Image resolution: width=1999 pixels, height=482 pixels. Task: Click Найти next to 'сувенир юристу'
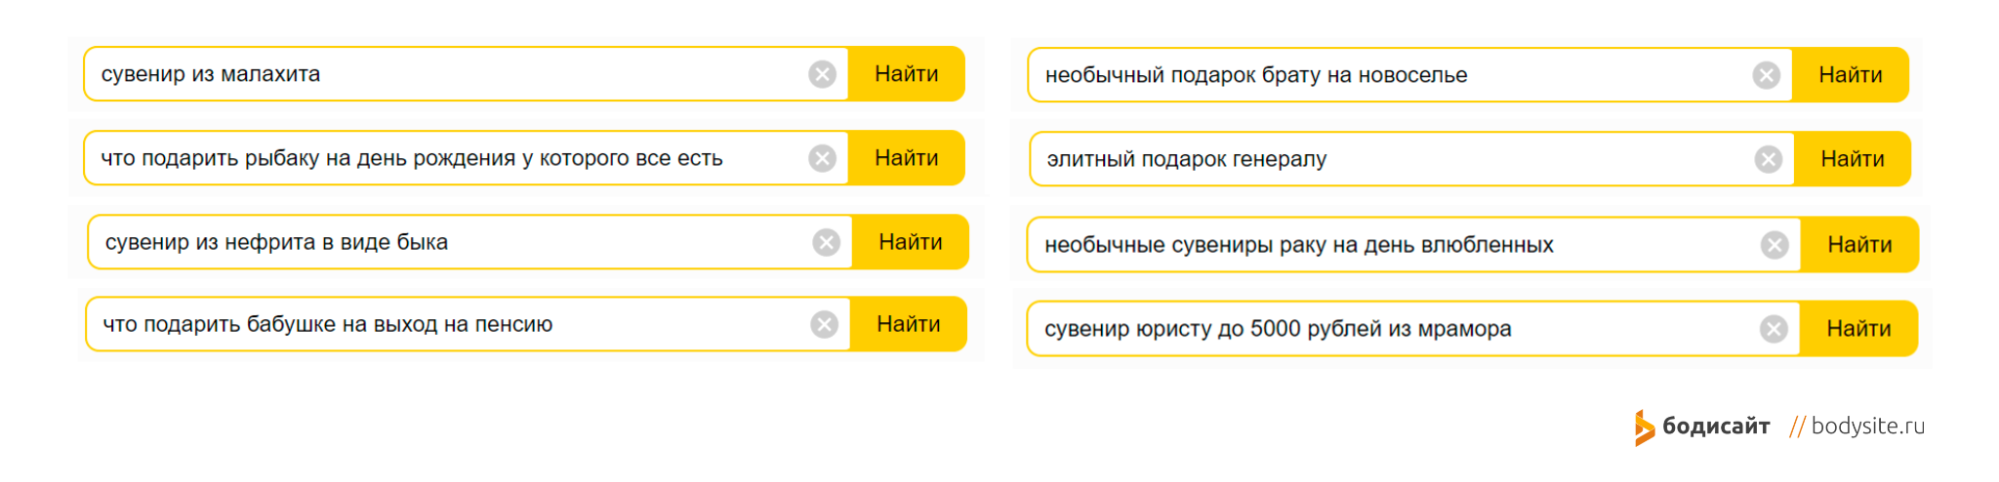1858,329
